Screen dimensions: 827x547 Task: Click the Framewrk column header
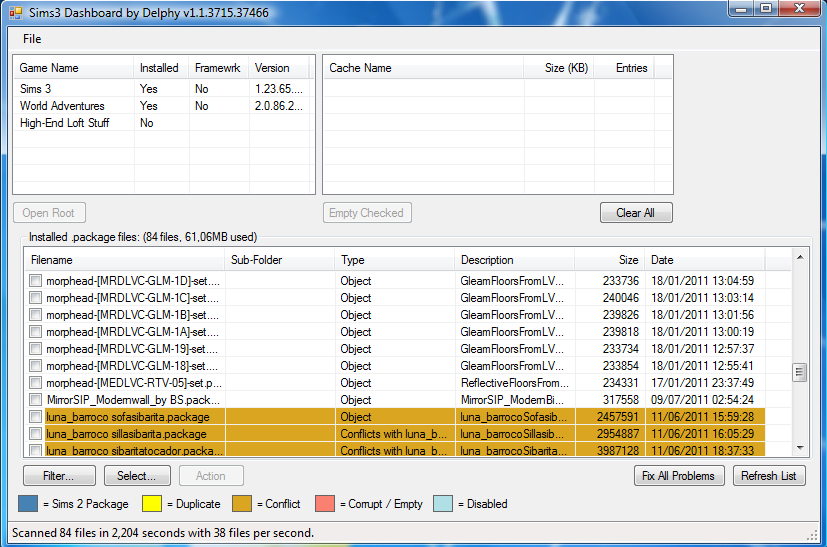tap(218, 68)
